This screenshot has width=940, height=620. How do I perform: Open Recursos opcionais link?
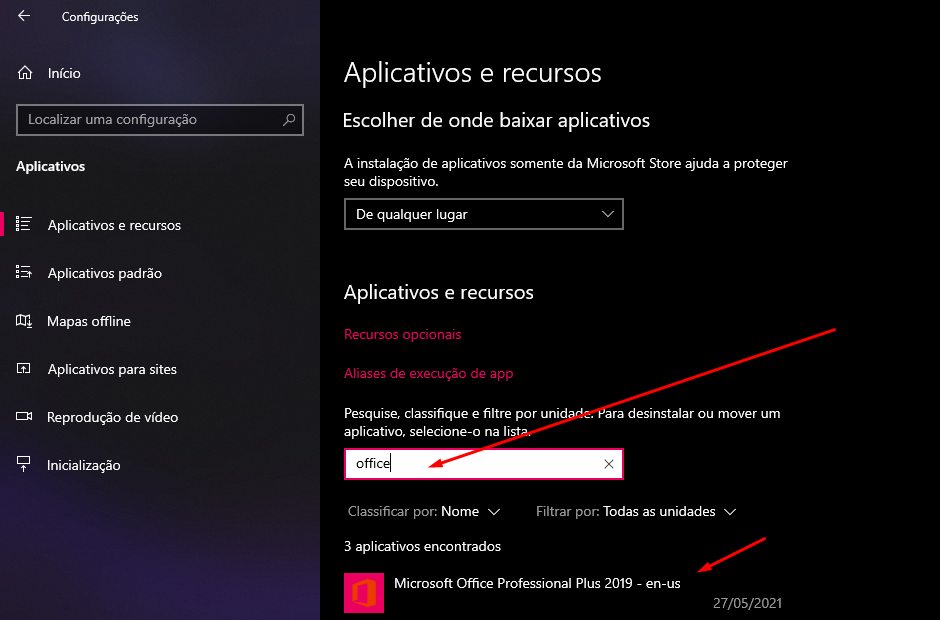(x=402, y=334)
